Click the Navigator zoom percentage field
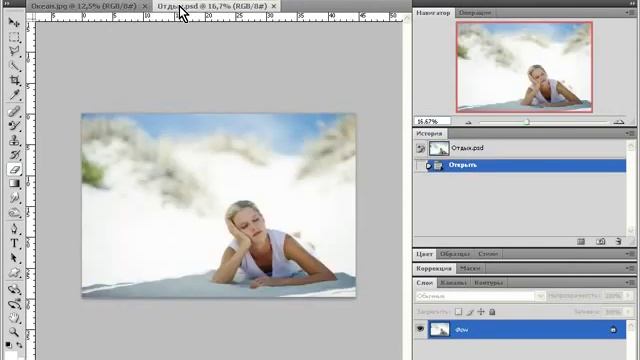The height and width of the screenshot is (360, 640). [433, 121]
